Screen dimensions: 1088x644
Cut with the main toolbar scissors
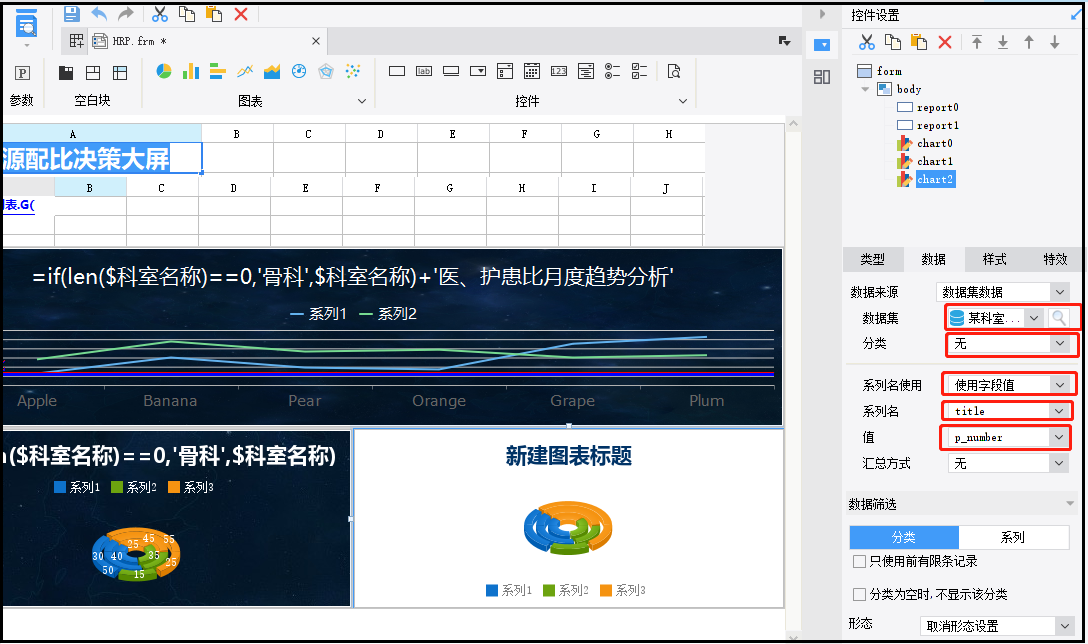point(160,13)
